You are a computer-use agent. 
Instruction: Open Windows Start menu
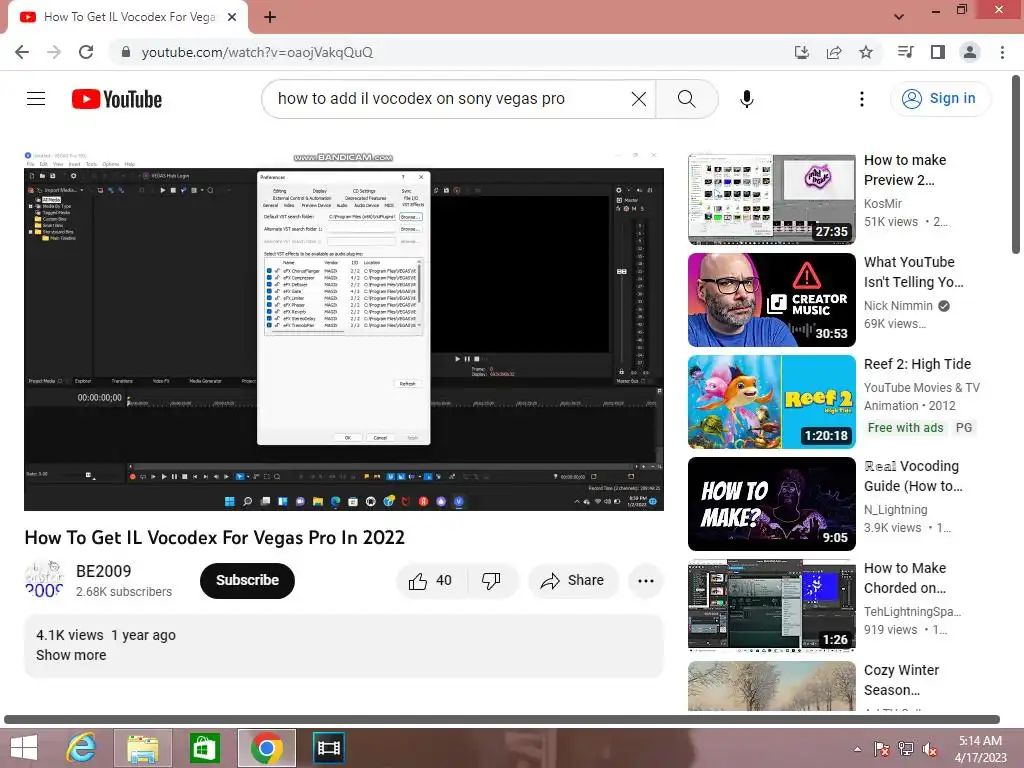tap(24, 748)
